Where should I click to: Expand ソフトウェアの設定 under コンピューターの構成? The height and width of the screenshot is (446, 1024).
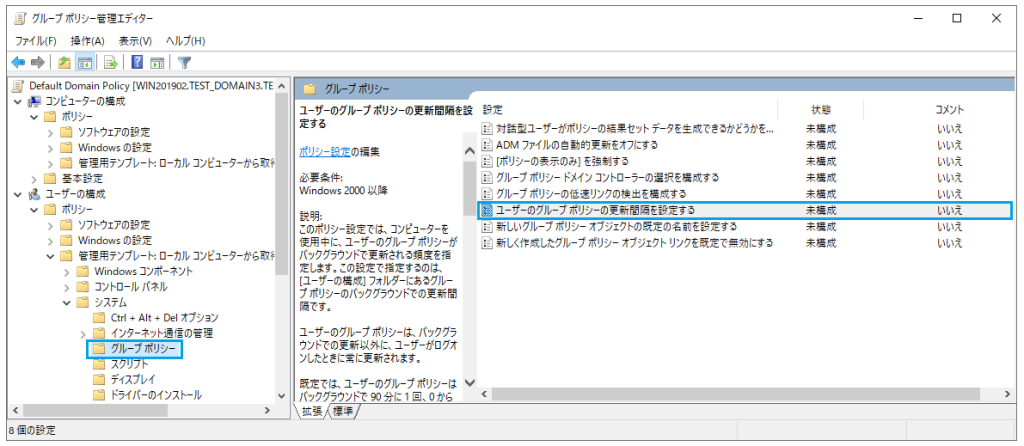(x=50, y=133)
